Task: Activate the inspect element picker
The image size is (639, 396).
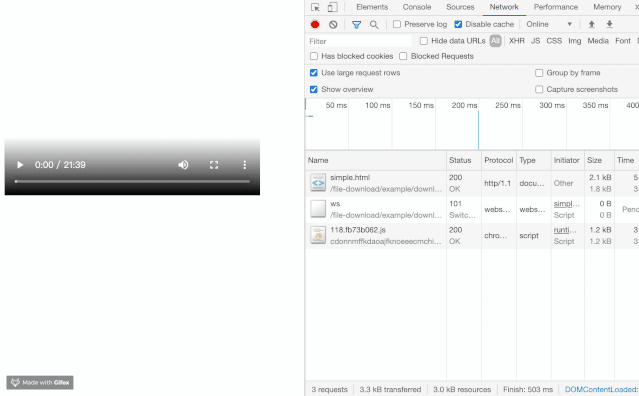Action: (x=315, y=7)
